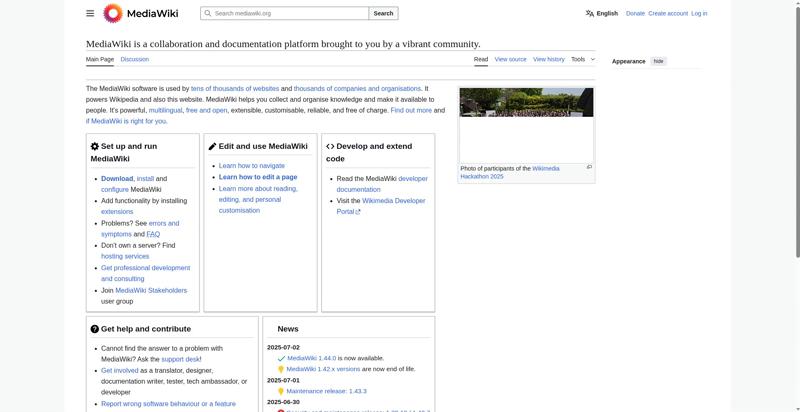800x412 pixels.
Task: Open the Main Page tab
Action: point(100,59)
